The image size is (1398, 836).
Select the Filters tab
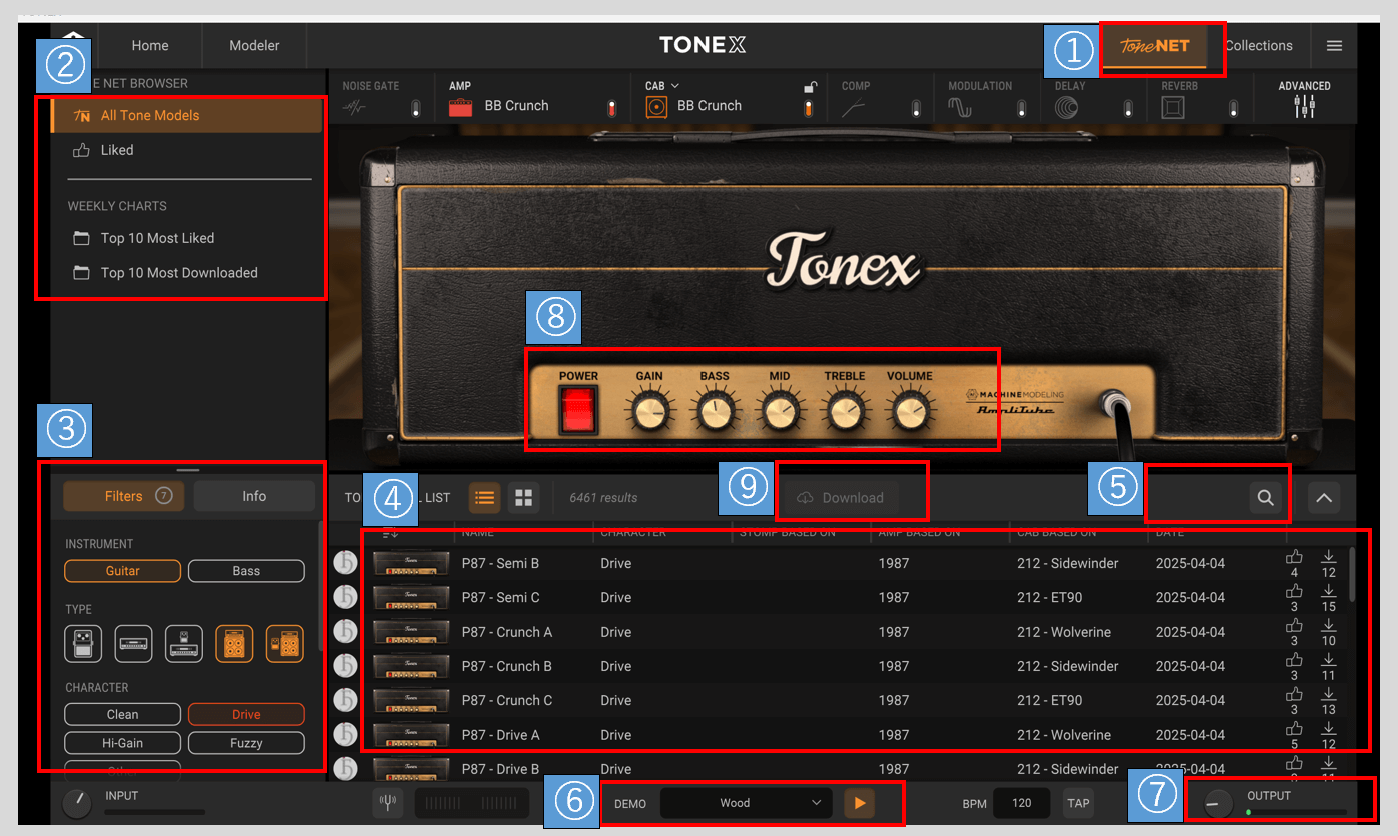tap(124, 496)
